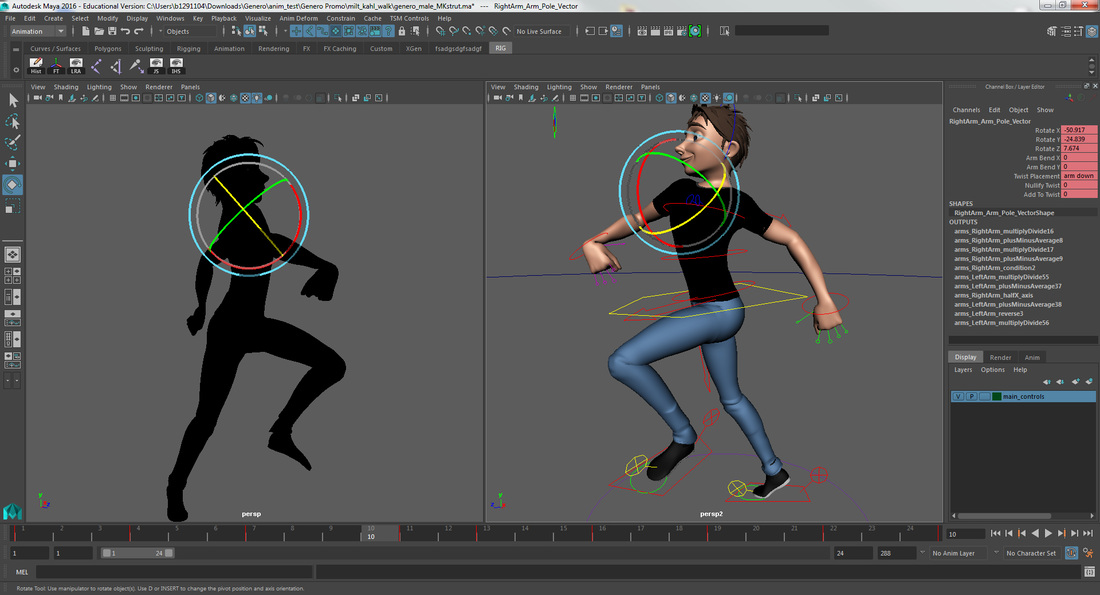Click the Hist shelf button
Image resolution: width=1100 pixels, height=595 pixels.
pos(36,66)
